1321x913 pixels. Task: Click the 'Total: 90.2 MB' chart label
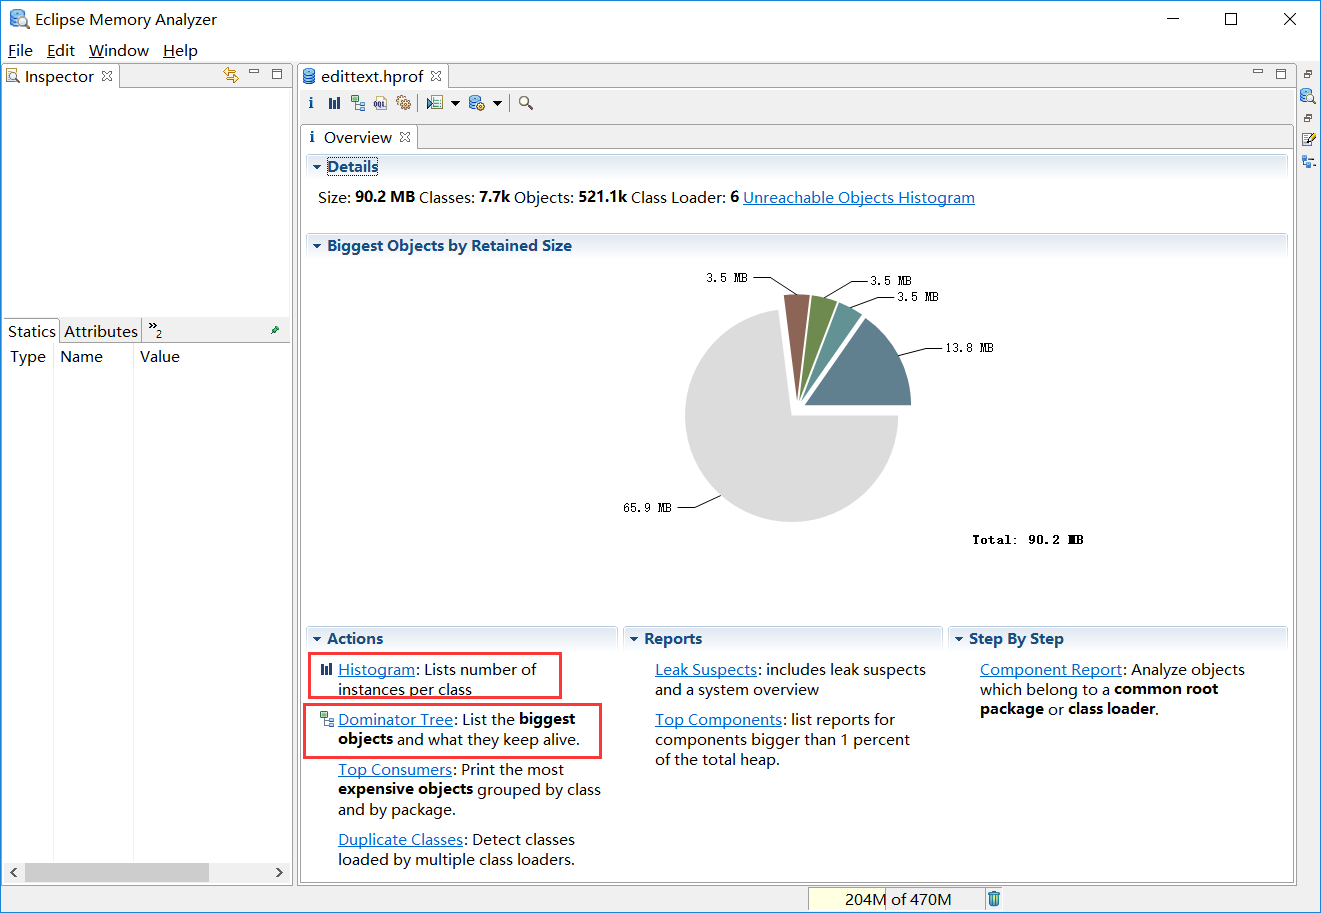1028,539
